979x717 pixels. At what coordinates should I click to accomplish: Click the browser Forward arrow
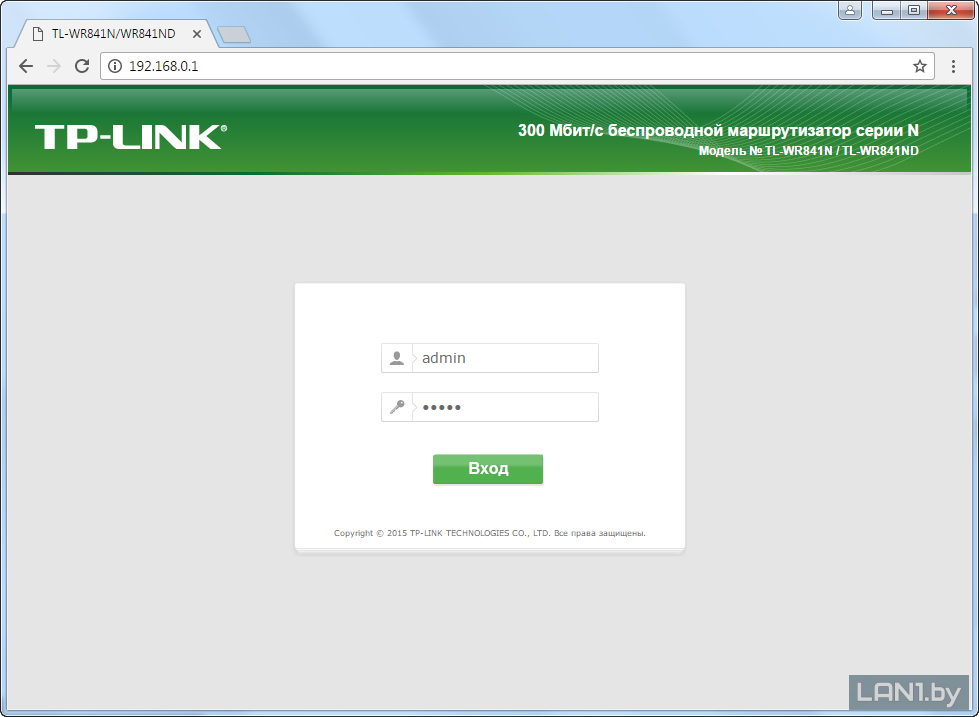click(x=54, y=66)
